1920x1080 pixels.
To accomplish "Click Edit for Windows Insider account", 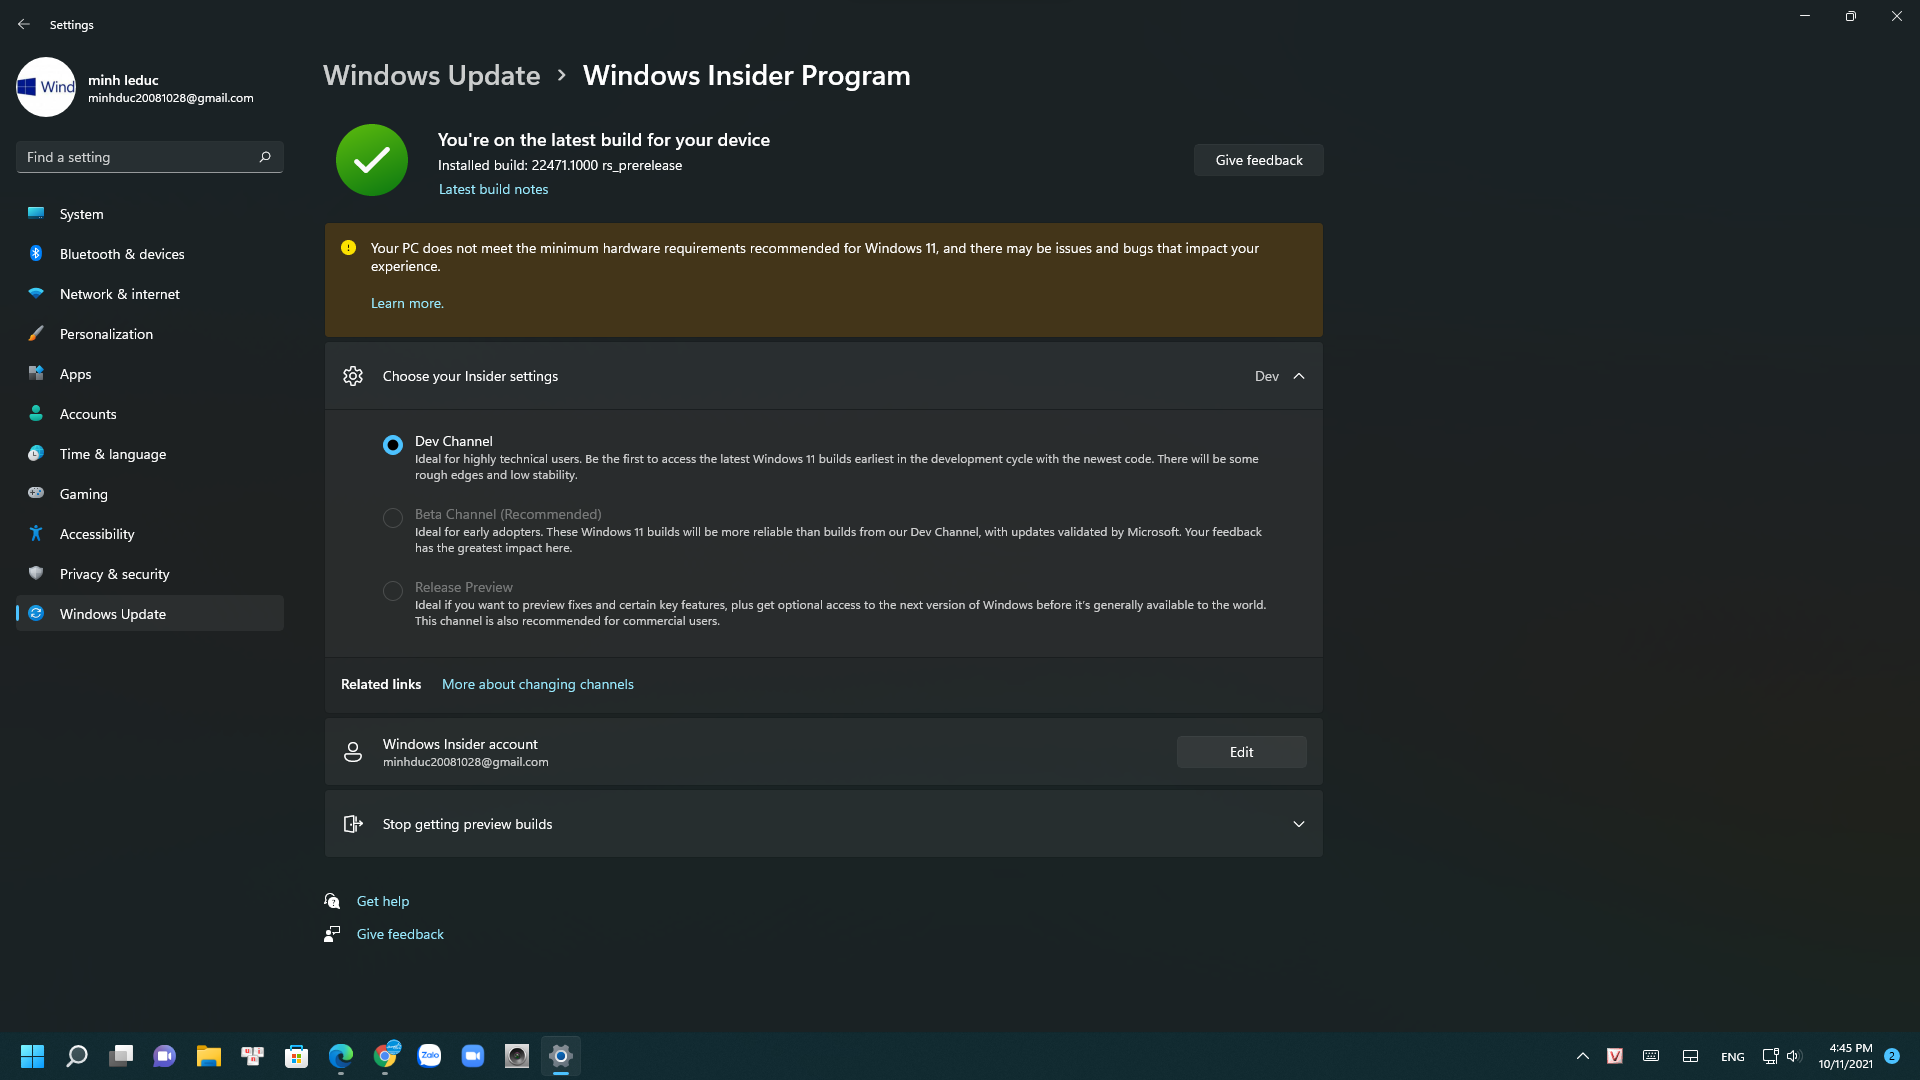I will click(x=1241, y=752).
